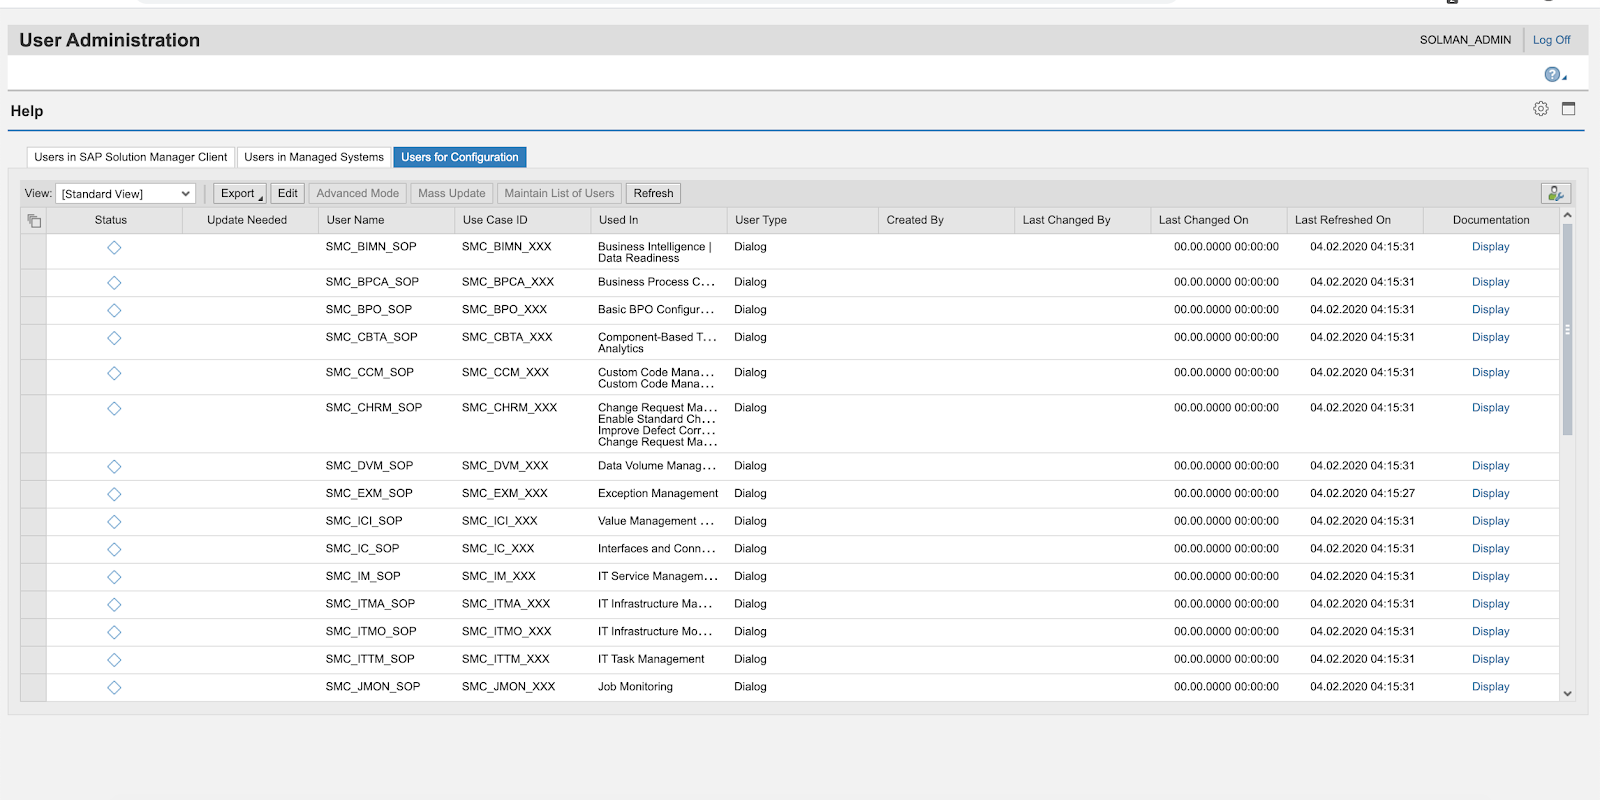This screenshot has height=800, width=1600.
Task: Click status diamond for SMC_ITMA_SOP
Action: pyautogui.click(x=114, y=604)
